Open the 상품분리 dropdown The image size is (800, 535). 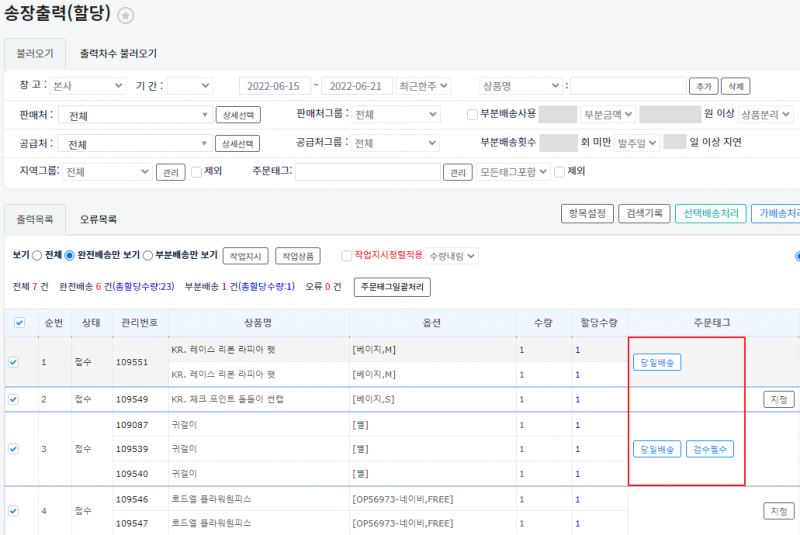pos(765,115)
